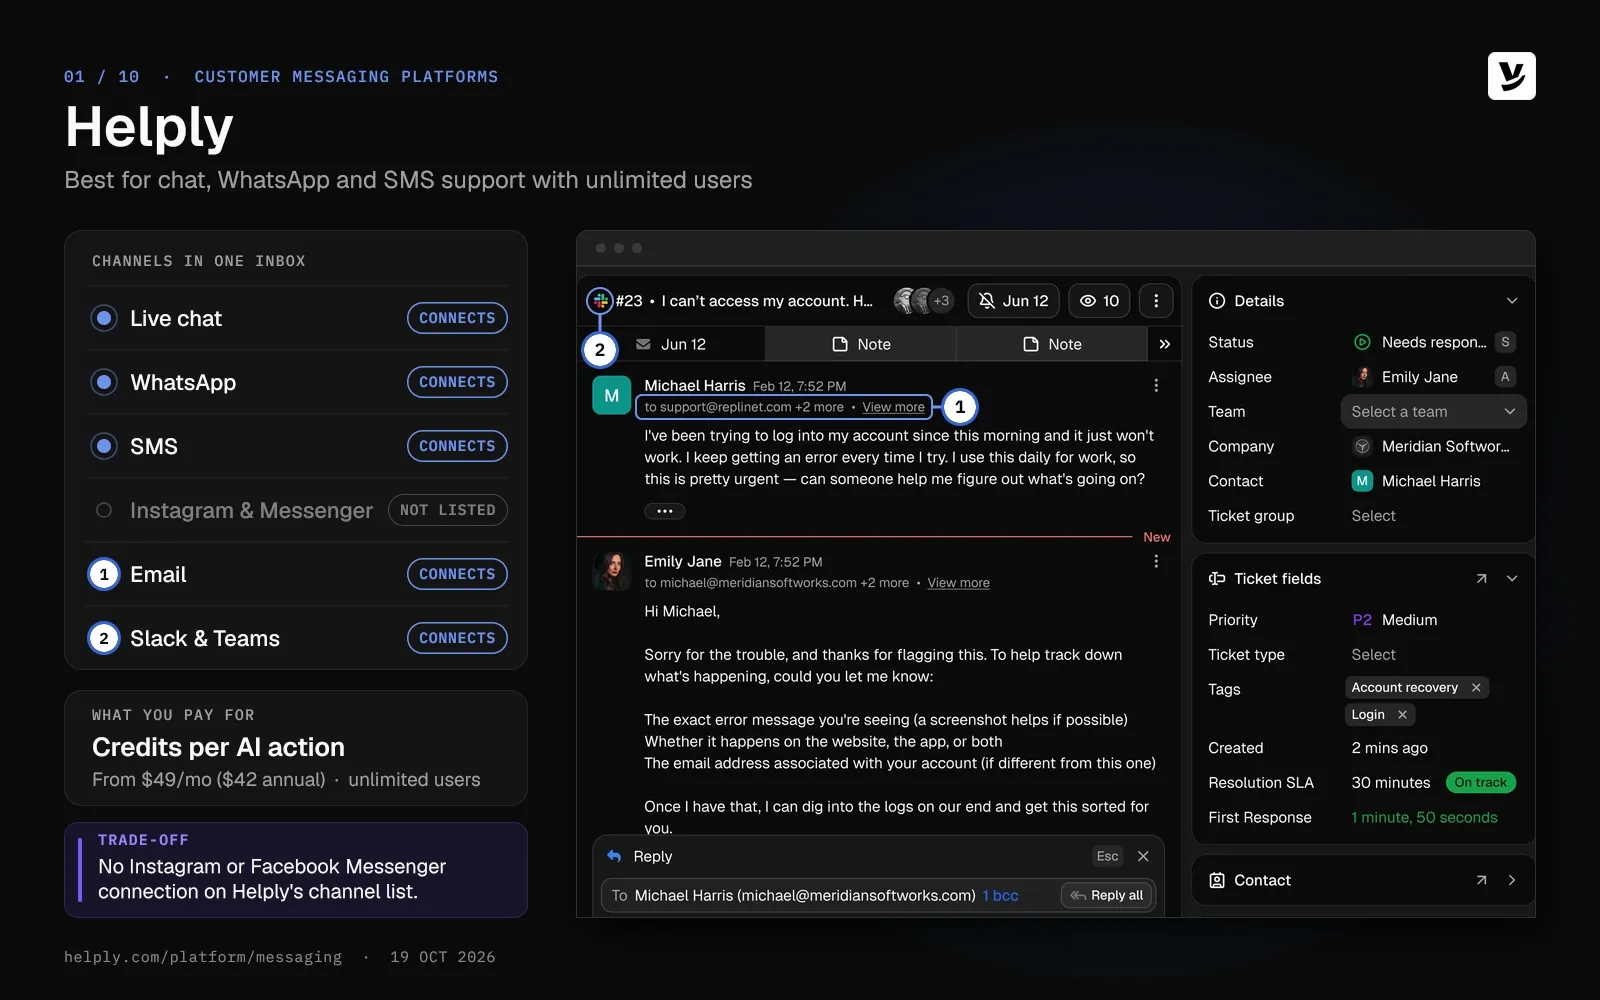Click CONNECTS badge for Slack & Teams
The image size is (1600, 1000).
tap(457, 638)
